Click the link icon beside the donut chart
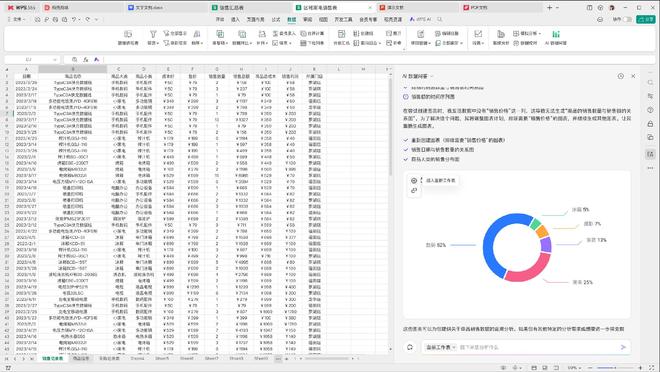This screenshot has height=372, width=660. click(x=414, y=191)
